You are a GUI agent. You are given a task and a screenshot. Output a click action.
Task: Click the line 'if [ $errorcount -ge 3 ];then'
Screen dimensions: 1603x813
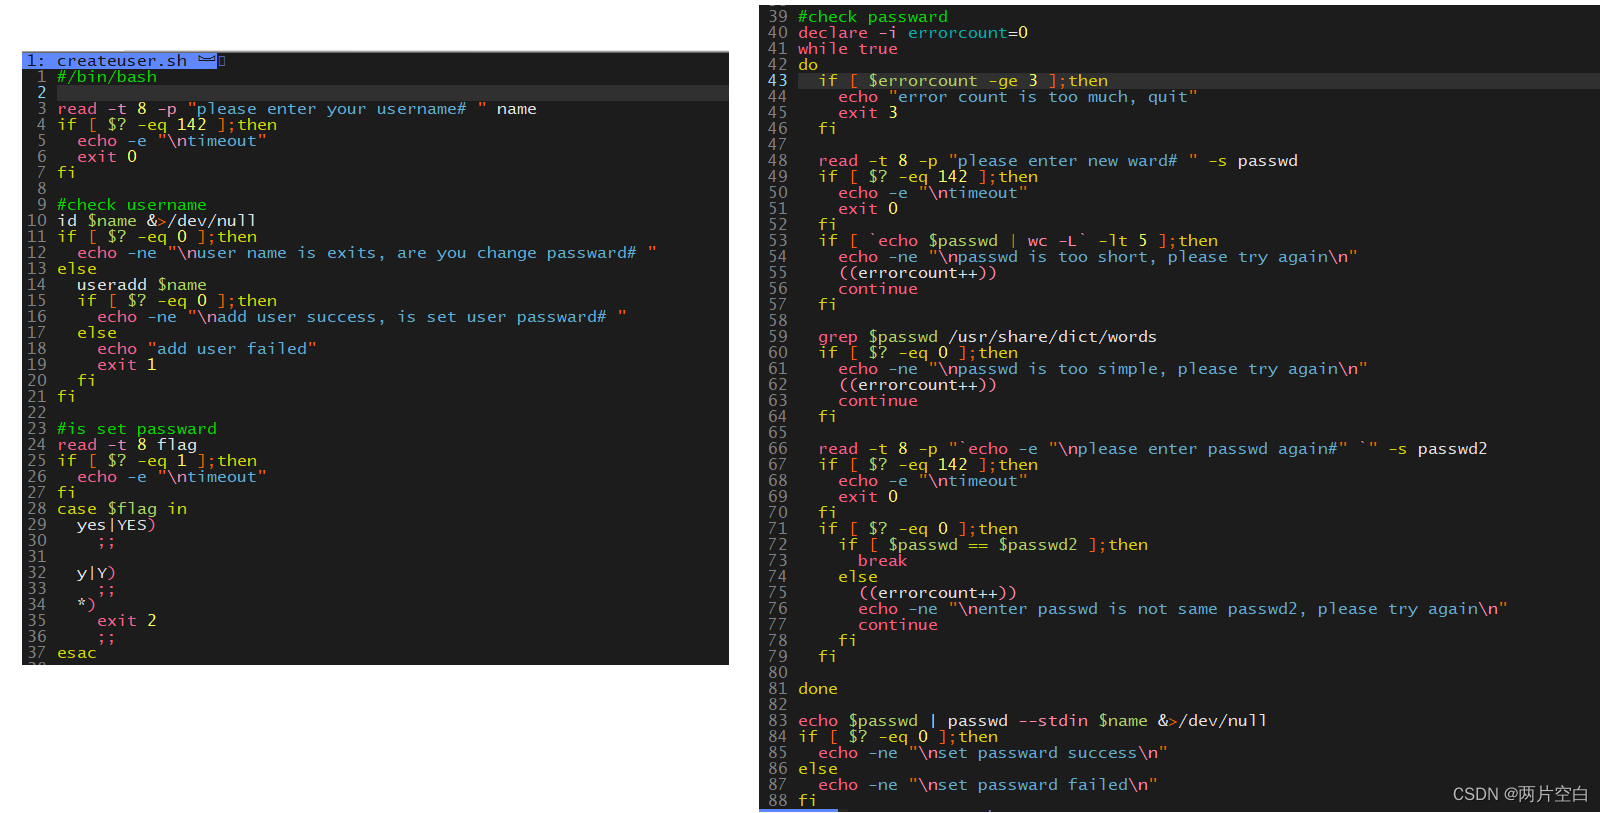tap(963, 81)
